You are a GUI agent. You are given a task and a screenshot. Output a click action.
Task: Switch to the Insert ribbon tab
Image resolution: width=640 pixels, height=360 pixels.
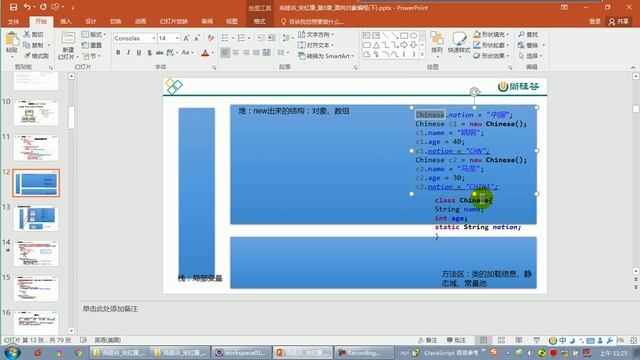point(66,21)
